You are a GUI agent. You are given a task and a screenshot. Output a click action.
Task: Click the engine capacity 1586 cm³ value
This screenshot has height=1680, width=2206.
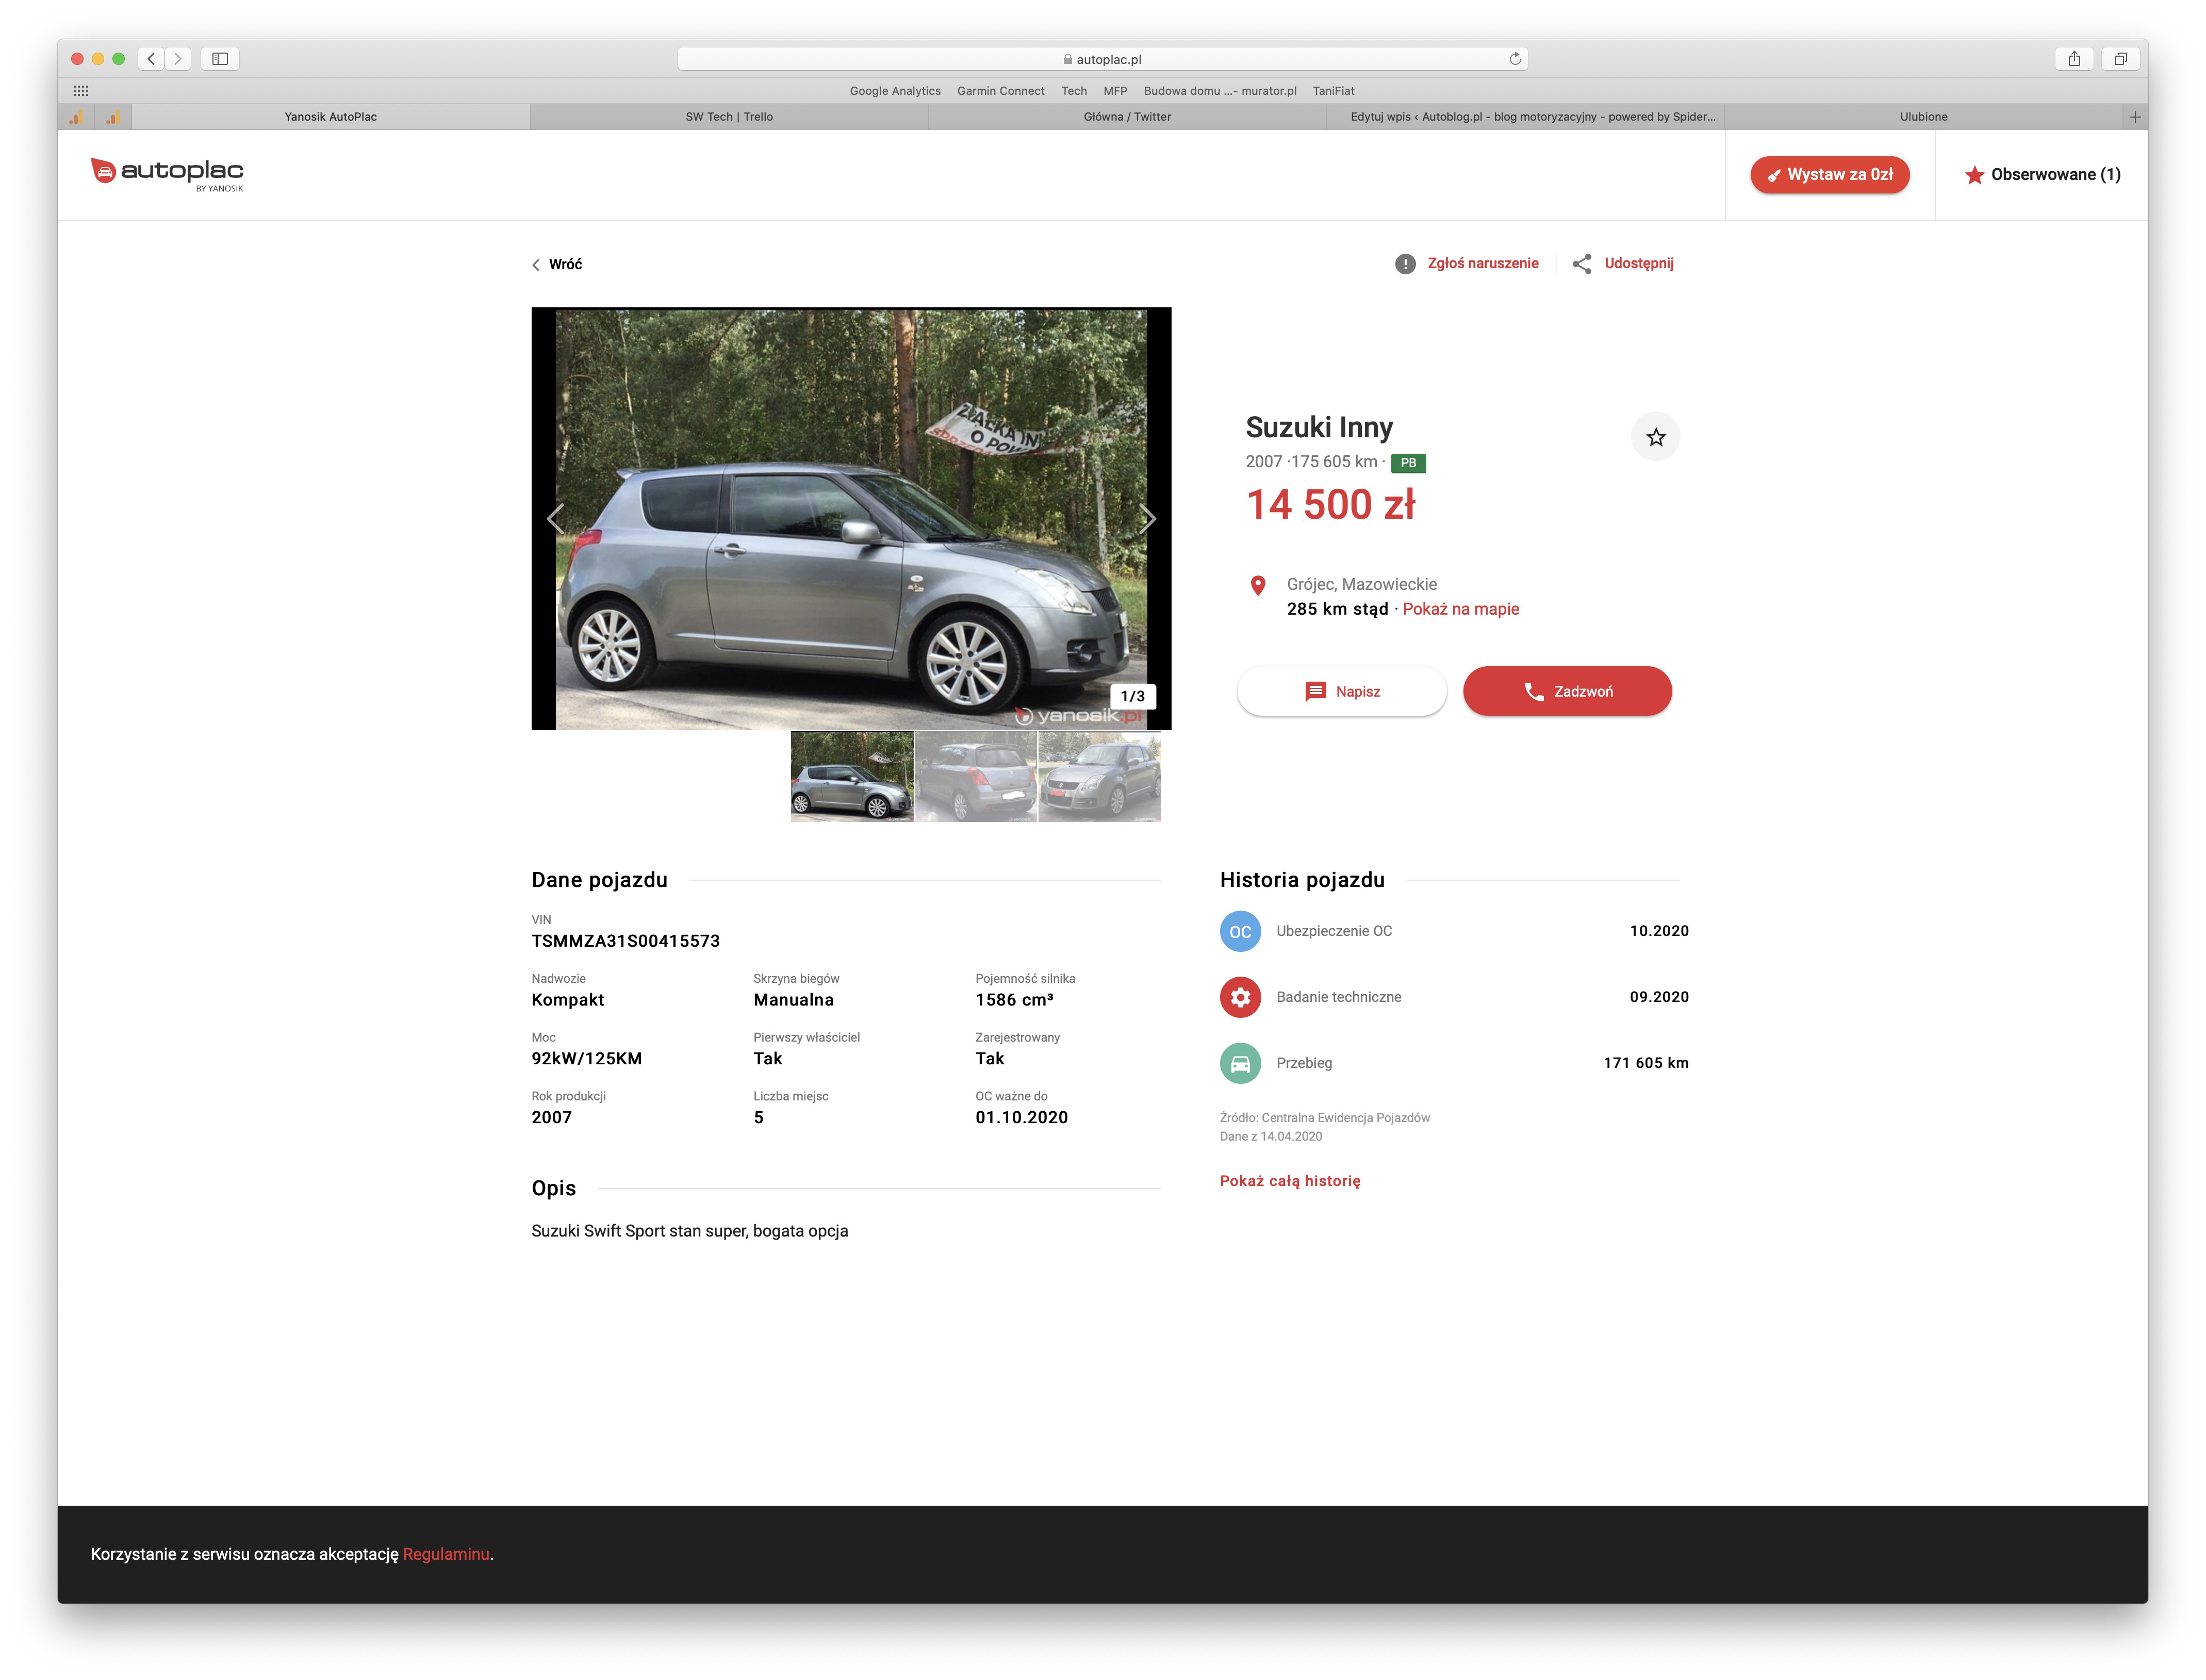pos(1014,1000)
